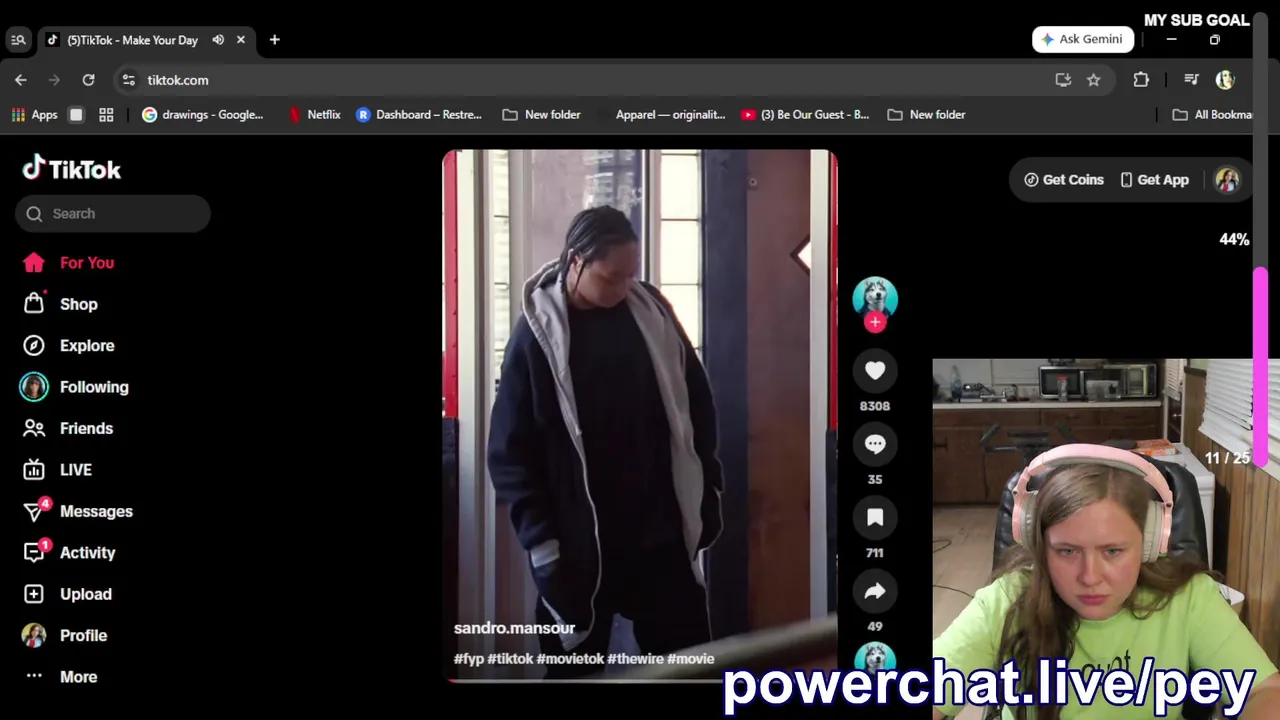
Task: Open the comments bubble icon
Action: 875,444
